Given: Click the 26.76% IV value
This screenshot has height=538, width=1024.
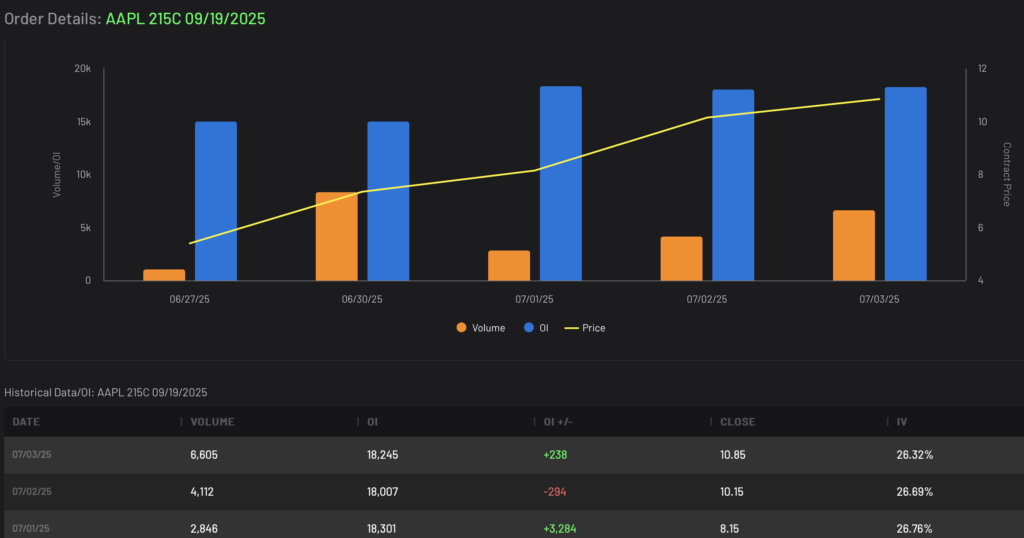Looking at the screenshot, I should [x=914, y=528].
